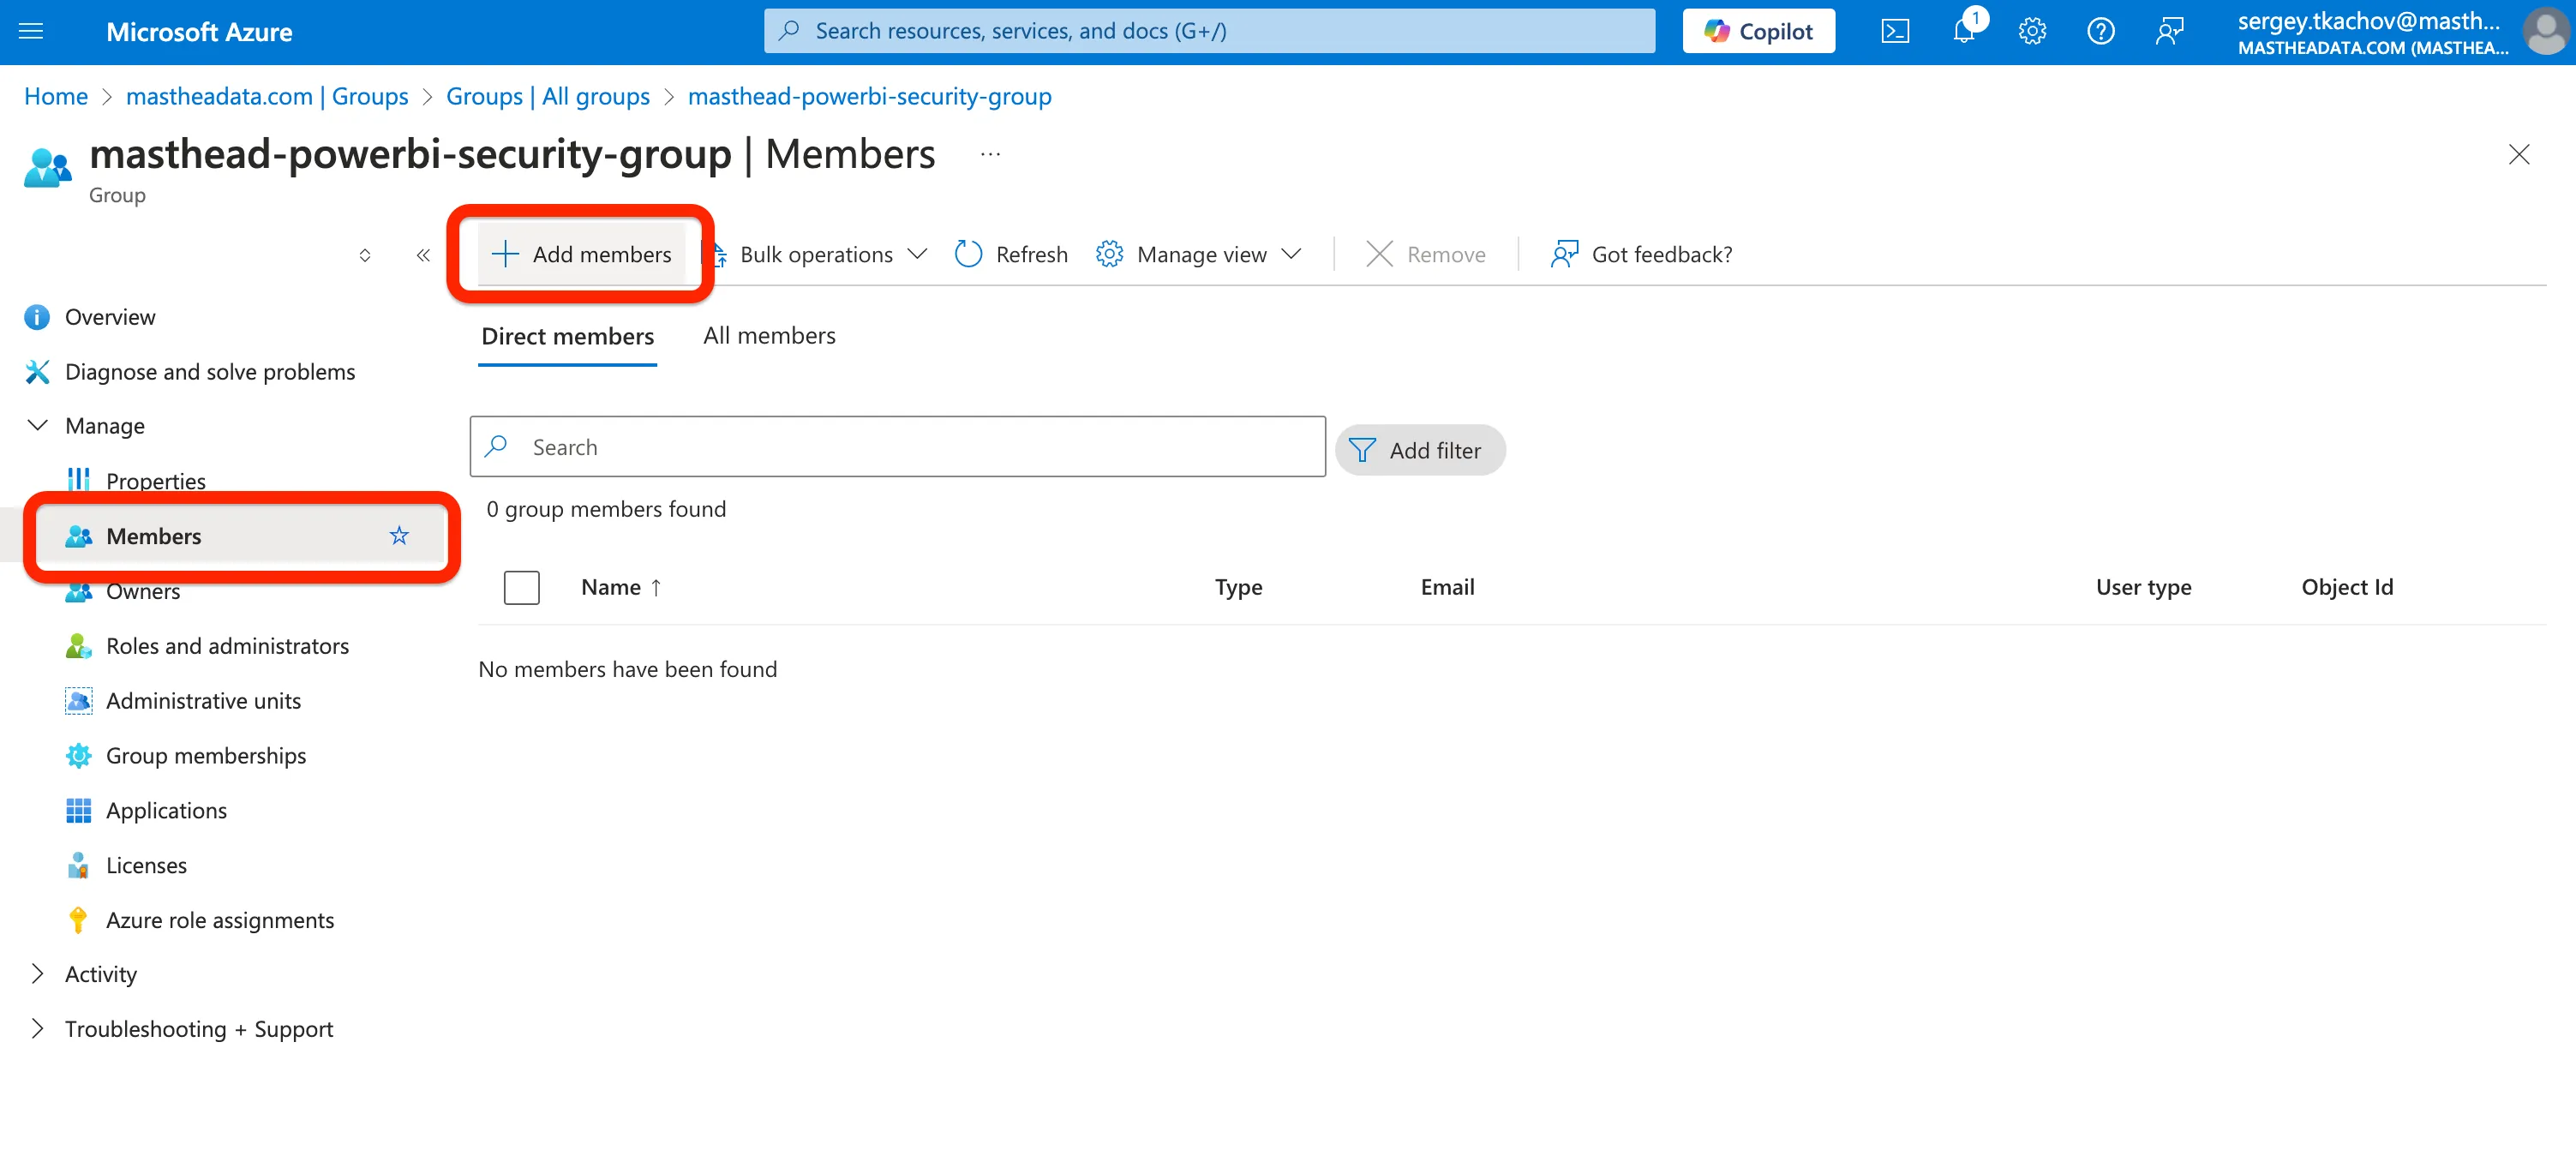Open the Bulk operations dropdown
The height and width of the screenshot is (1174, 2576).
(x=819, y=255)
